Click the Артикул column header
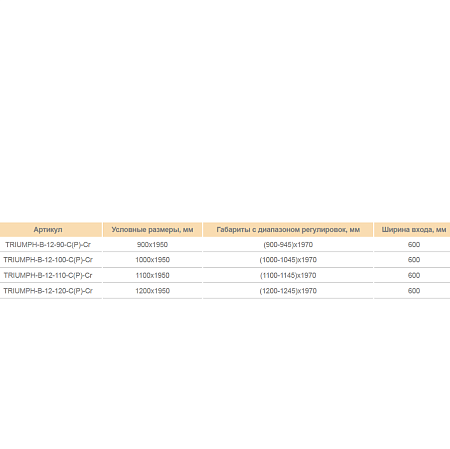 point(48,230)
